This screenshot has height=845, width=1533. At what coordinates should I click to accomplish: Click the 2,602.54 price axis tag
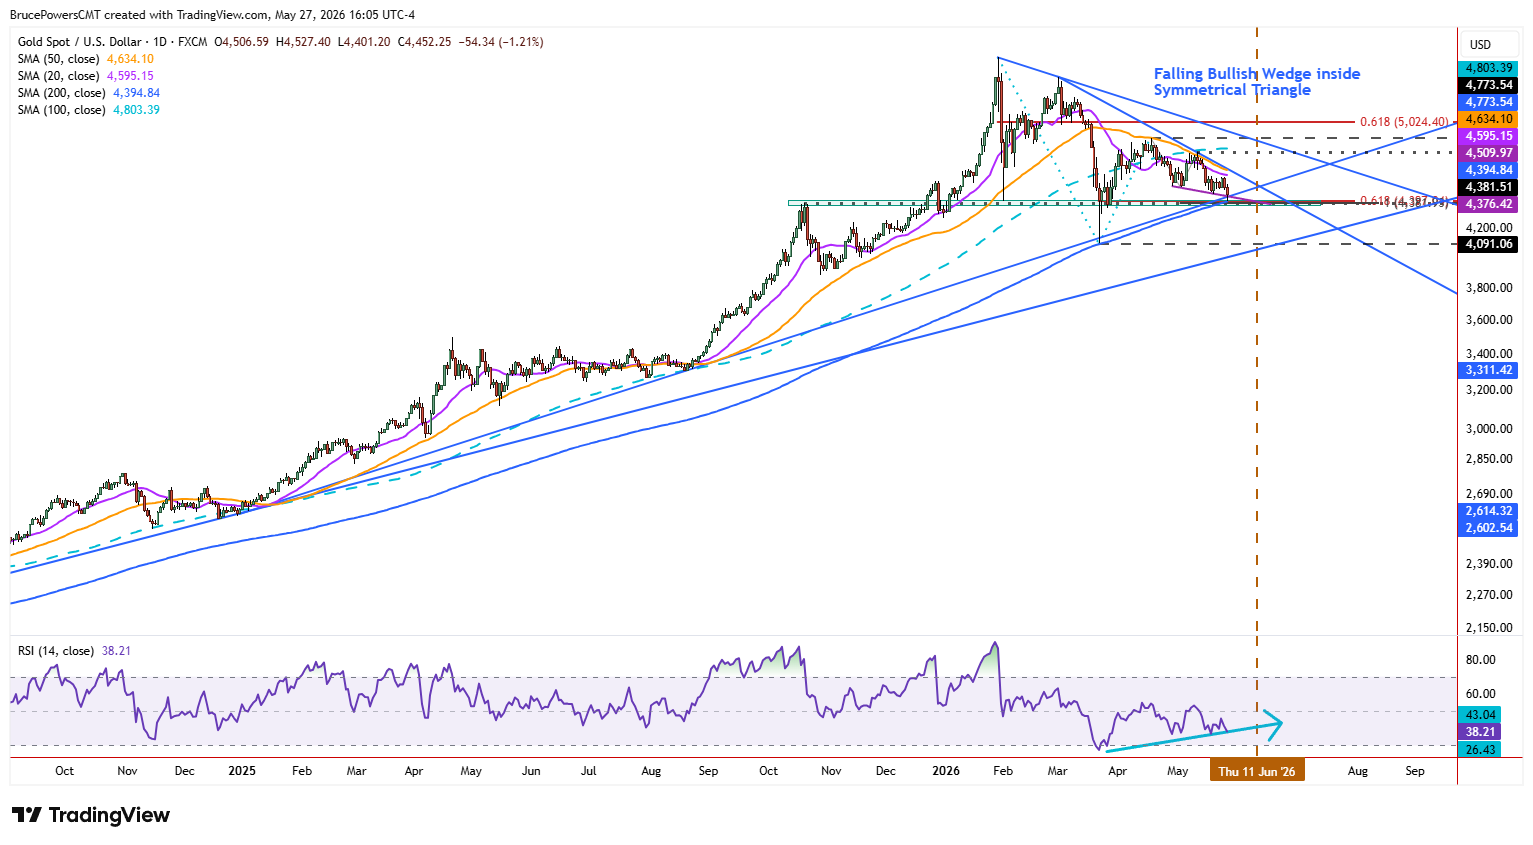click(x=1489, y=528)
